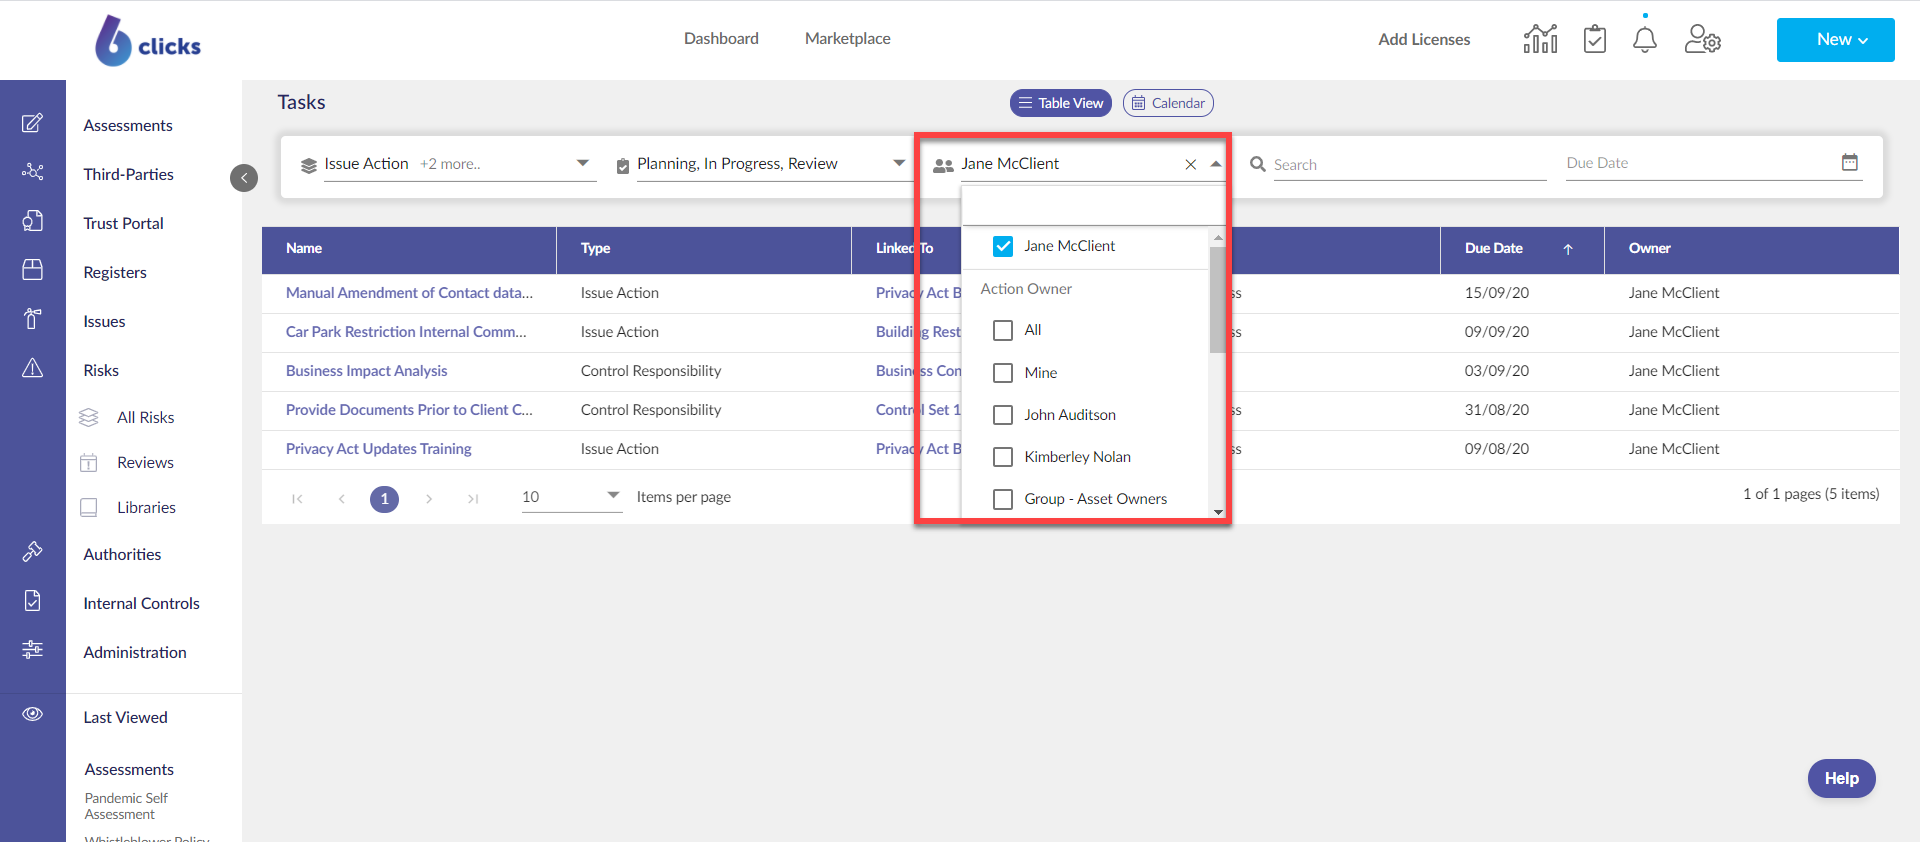Click the Risks warning triangle sidebar icon

coord(33,368)
